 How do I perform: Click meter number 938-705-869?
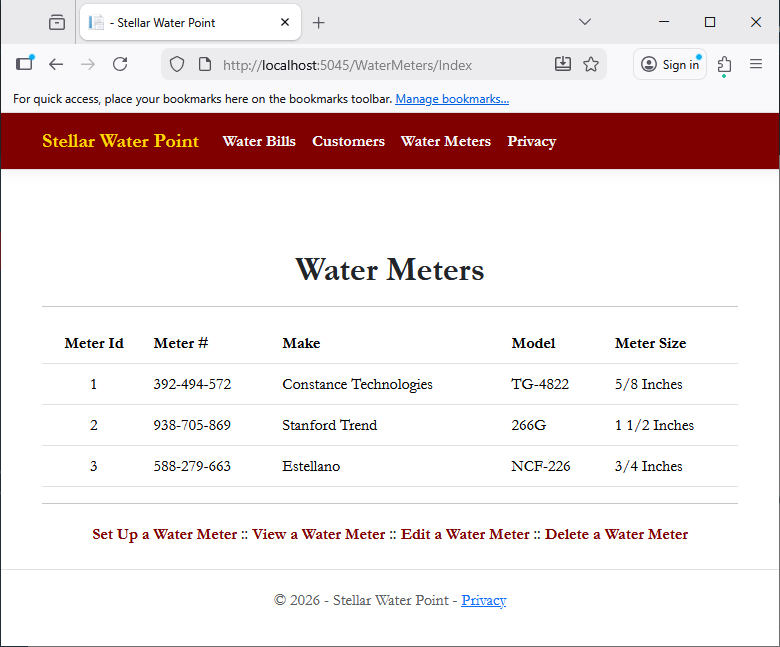pyautogui.click(x=192, y=425)
